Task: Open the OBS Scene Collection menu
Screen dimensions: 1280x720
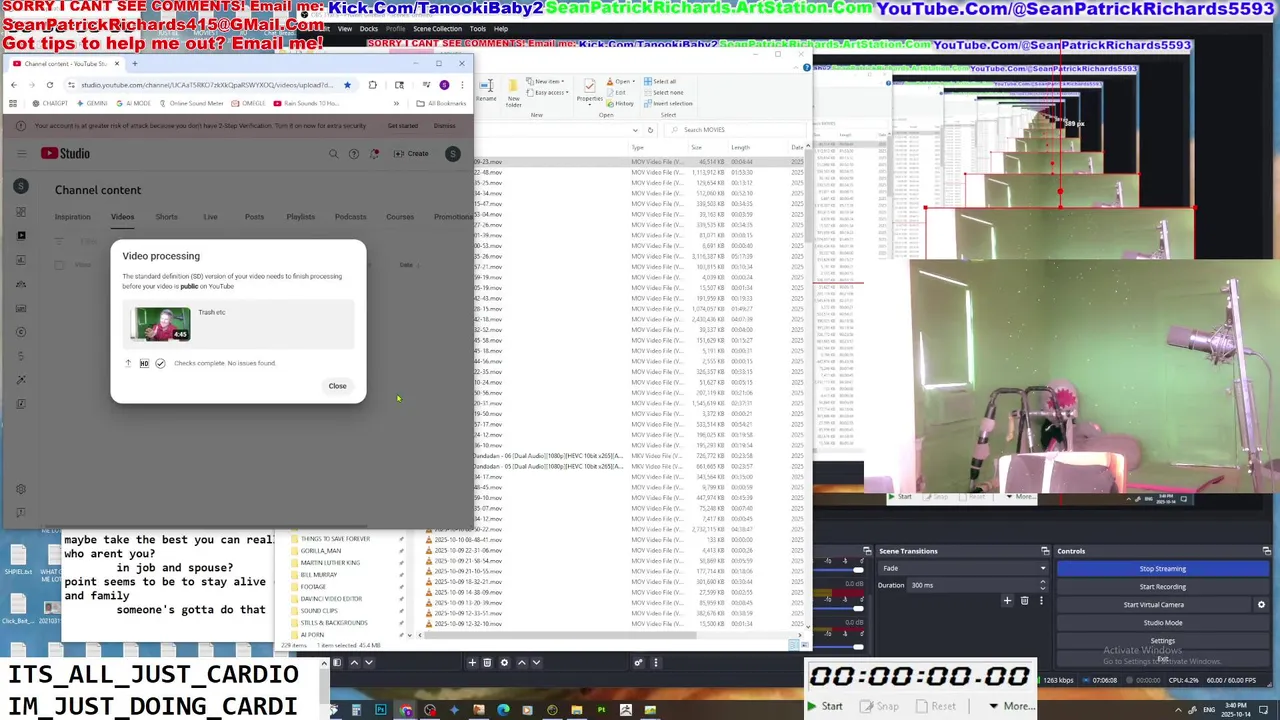Action: (x=438, y=29)
